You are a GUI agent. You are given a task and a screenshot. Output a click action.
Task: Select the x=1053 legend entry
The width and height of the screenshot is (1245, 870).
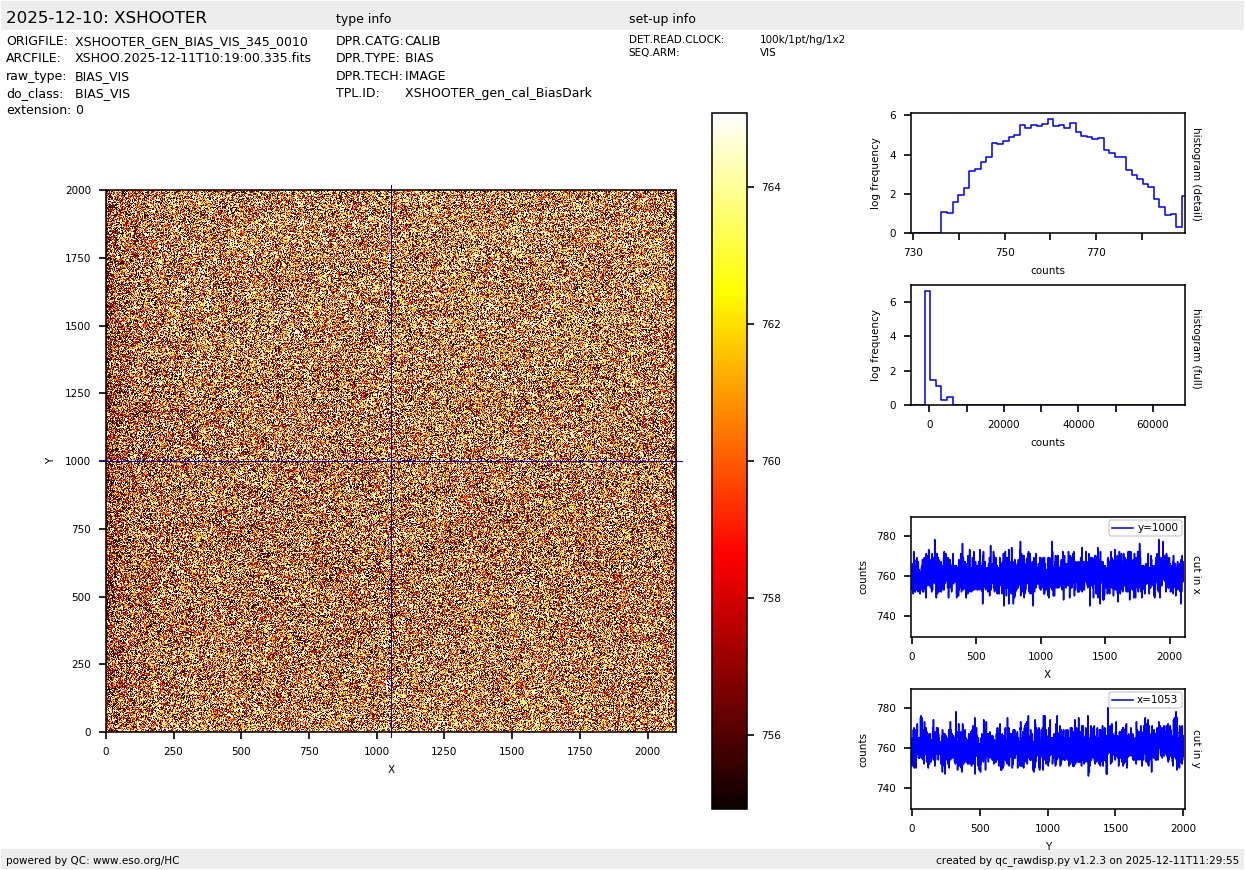pyautogui.click(x=1145, y=700)
